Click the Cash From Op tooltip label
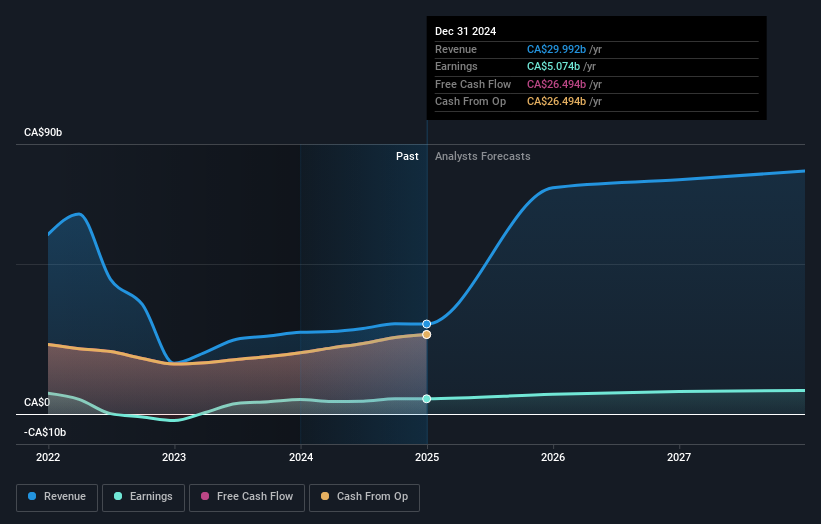Screen dimensions: 821x524 coord(470,102)
